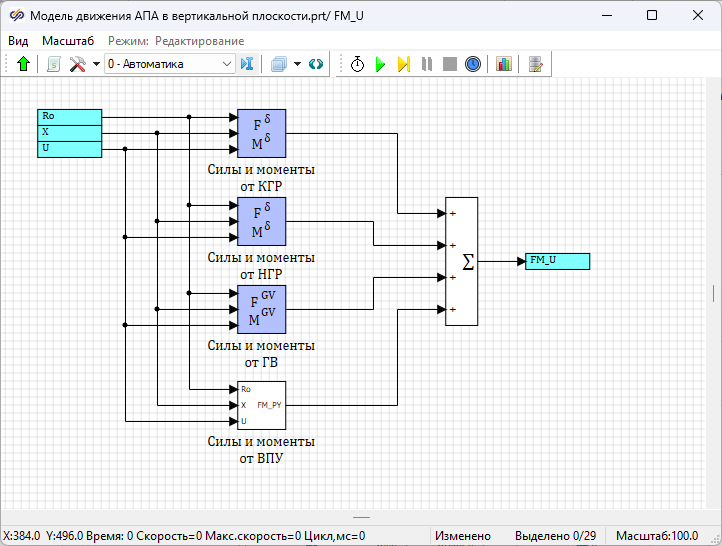Start simulation with green play button
The image size is (722, 546).
tap(380, 64)
